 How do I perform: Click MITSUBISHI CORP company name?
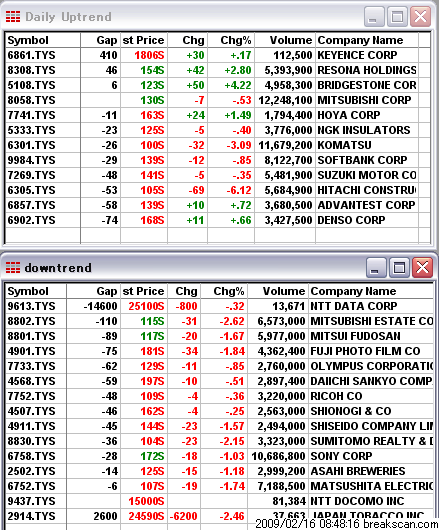(x=364, y=100)
